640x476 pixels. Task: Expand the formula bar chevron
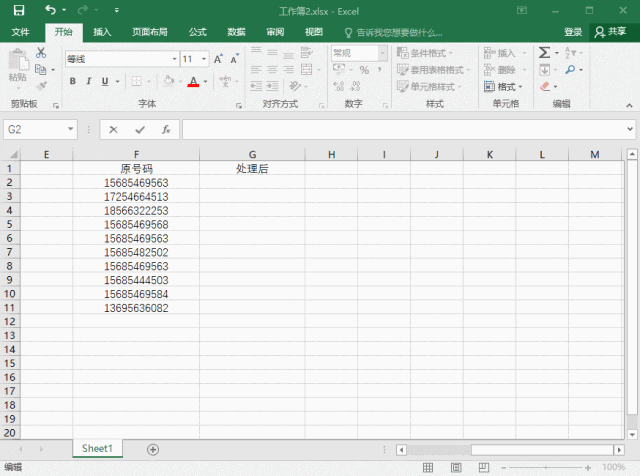[x=630, y=129]
